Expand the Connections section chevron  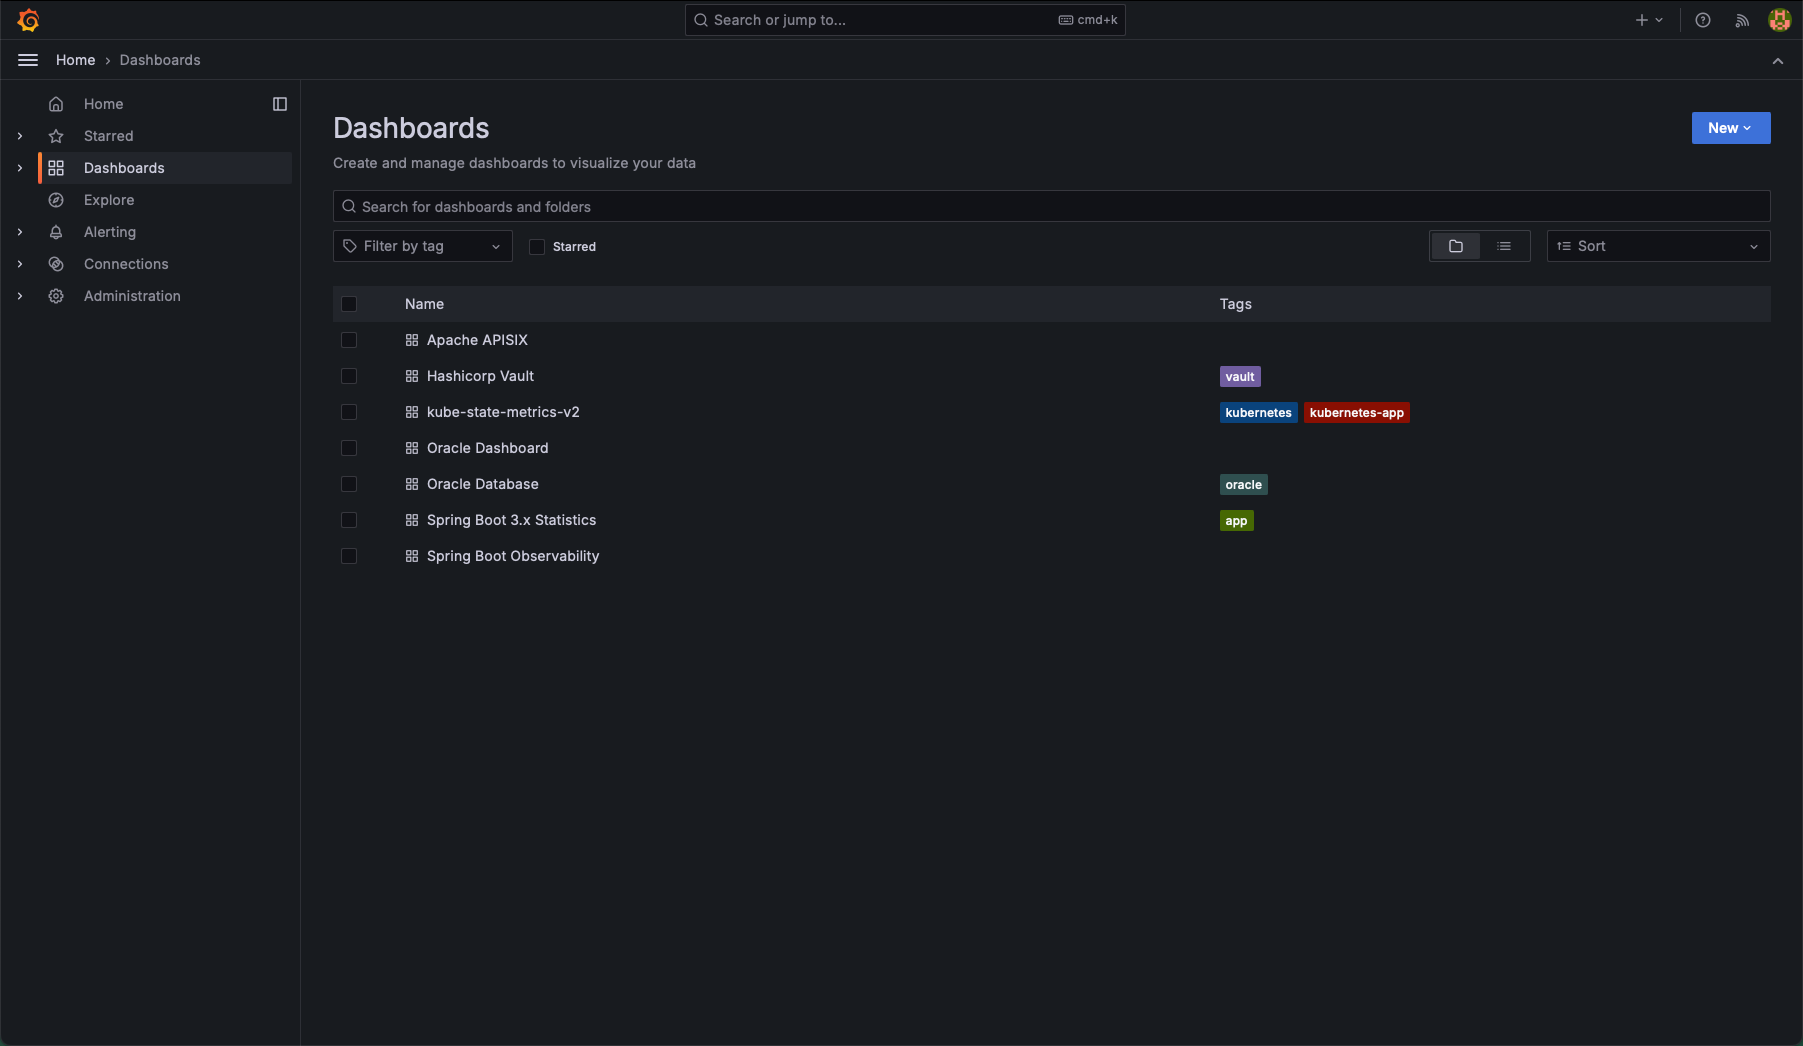[x=20, y=264]
